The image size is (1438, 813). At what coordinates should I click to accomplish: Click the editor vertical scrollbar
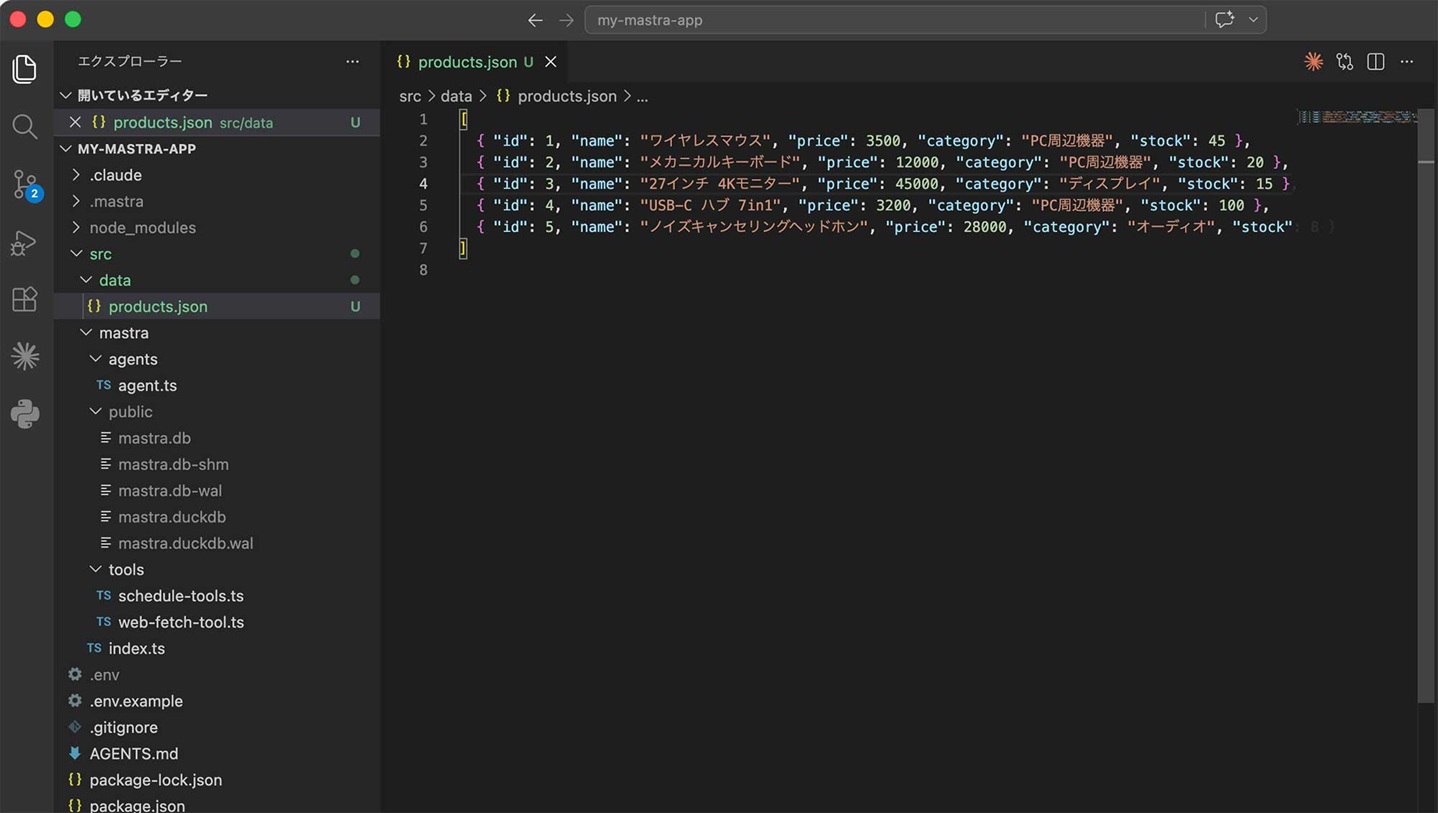click(x=1427, y=405)
